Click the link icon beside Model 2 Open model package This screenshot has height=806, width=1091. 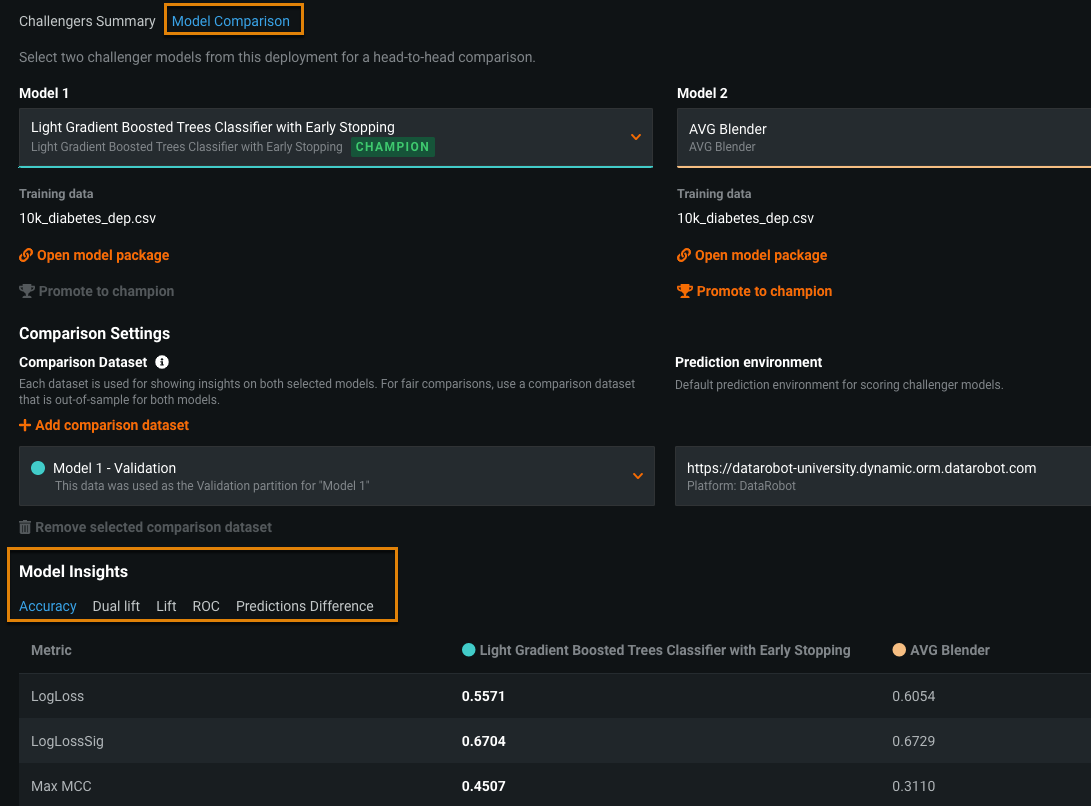[x=684, y=255]
